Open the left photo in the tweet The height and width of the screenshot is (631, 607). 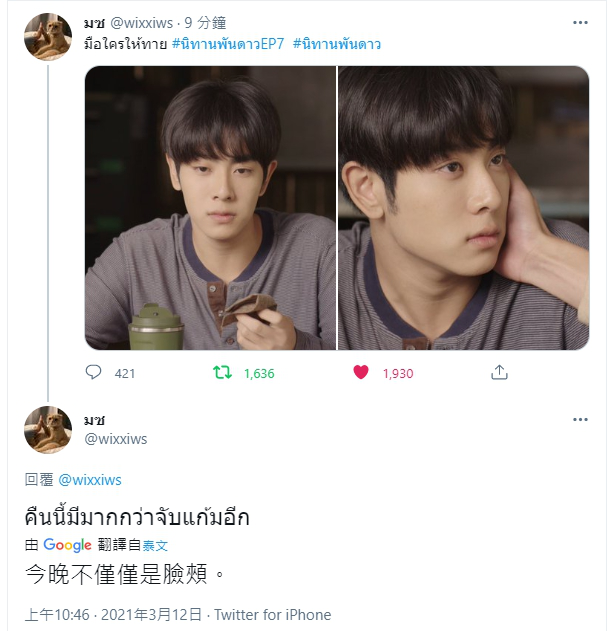pyautogui.click(x=210, y=208)
